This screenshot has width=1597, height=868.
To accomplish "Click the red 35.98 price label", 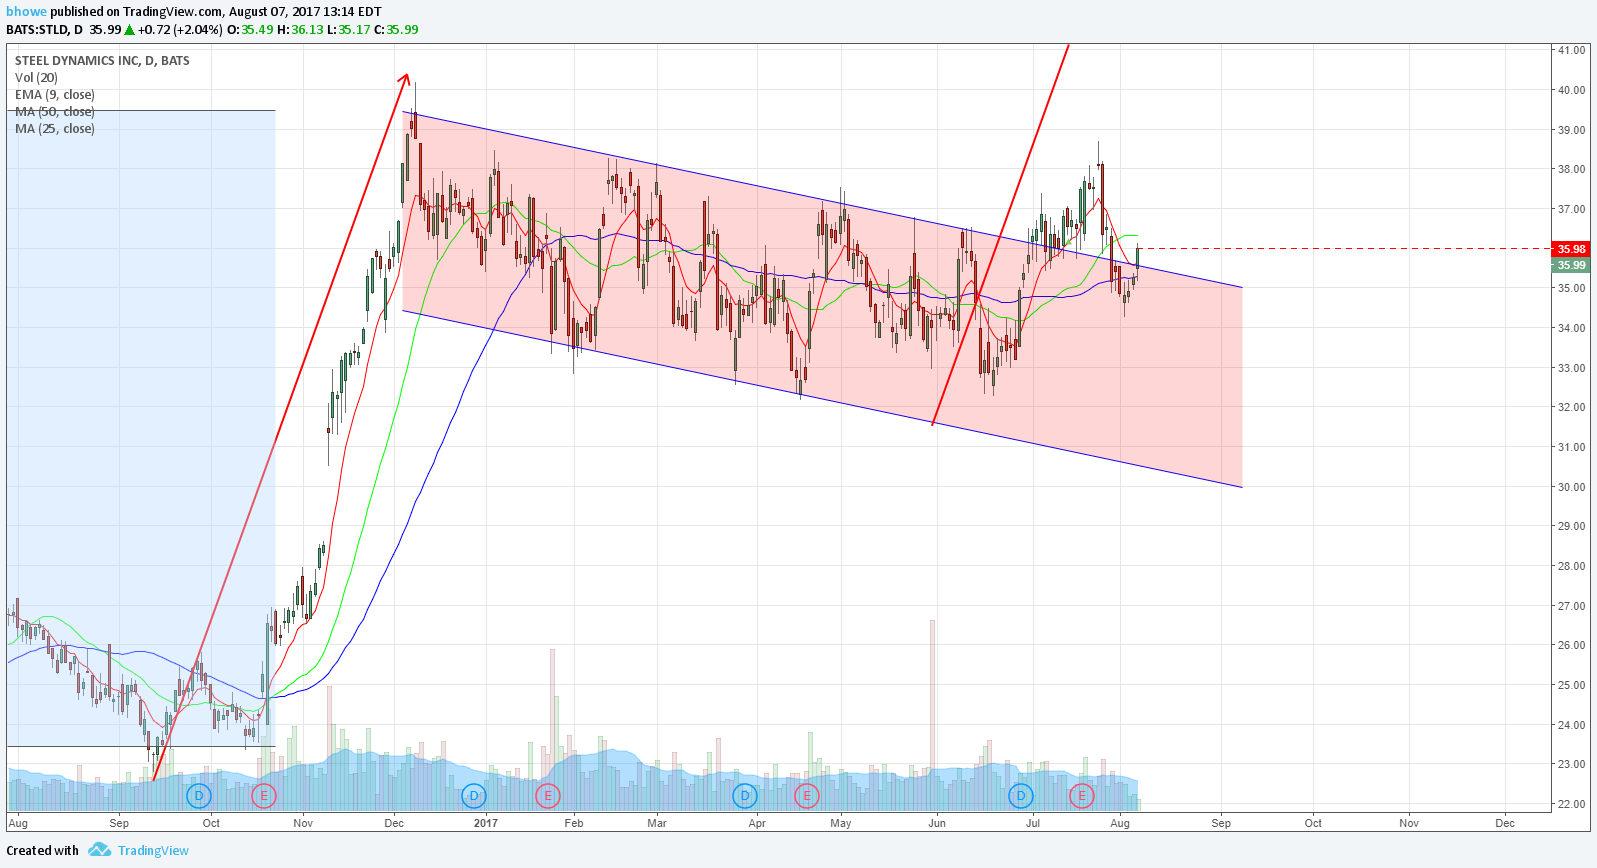I will pyautogui.click(x=1571, y=249).
